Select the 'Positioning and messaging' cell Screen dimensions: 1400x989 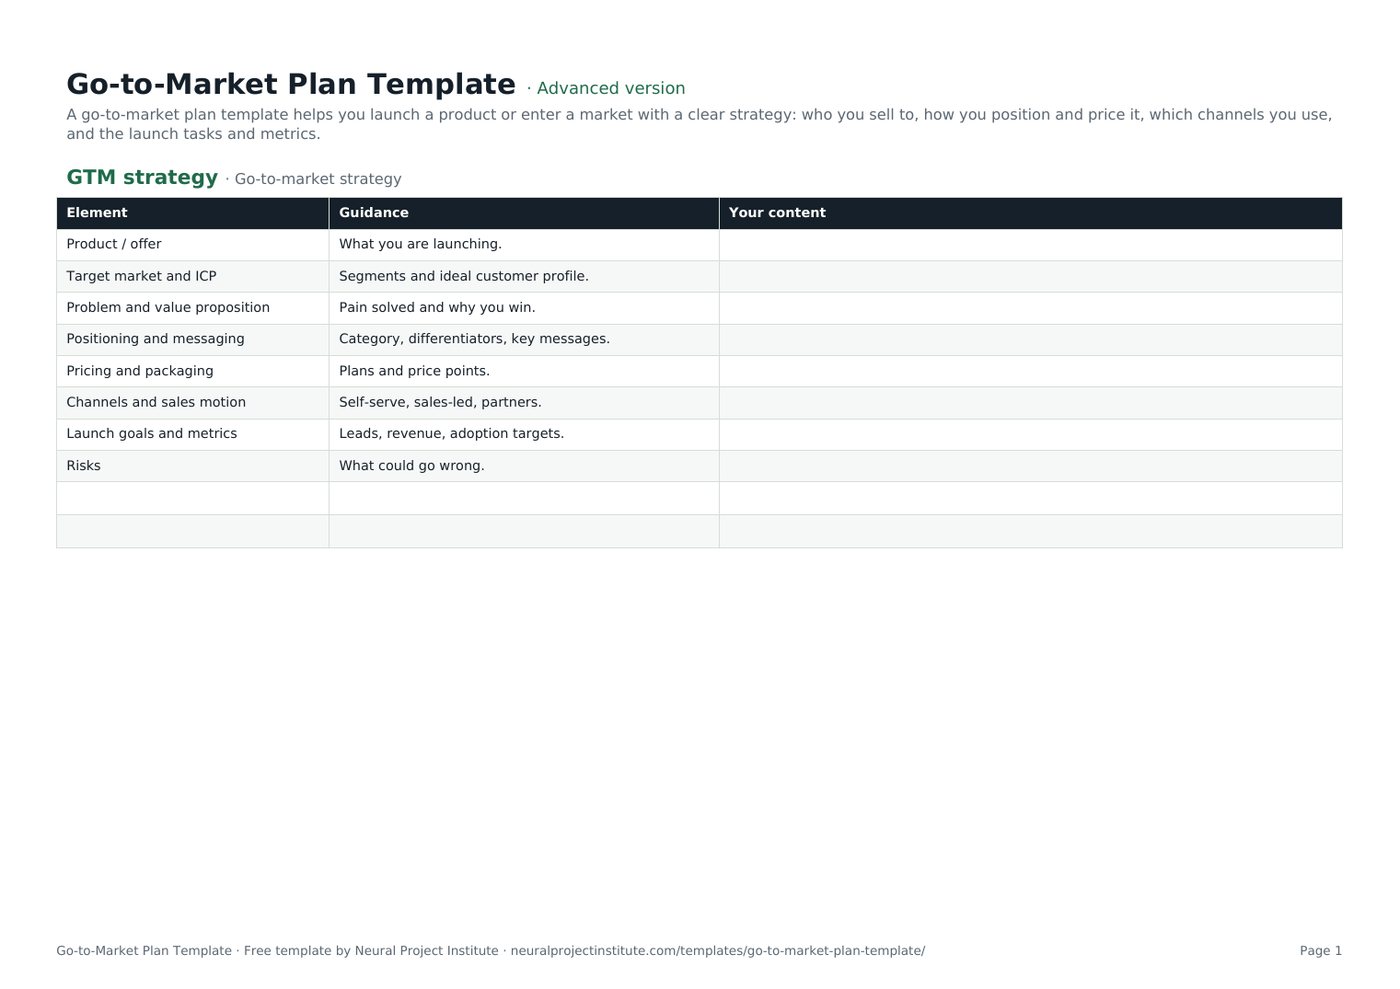tap(193, 339)
